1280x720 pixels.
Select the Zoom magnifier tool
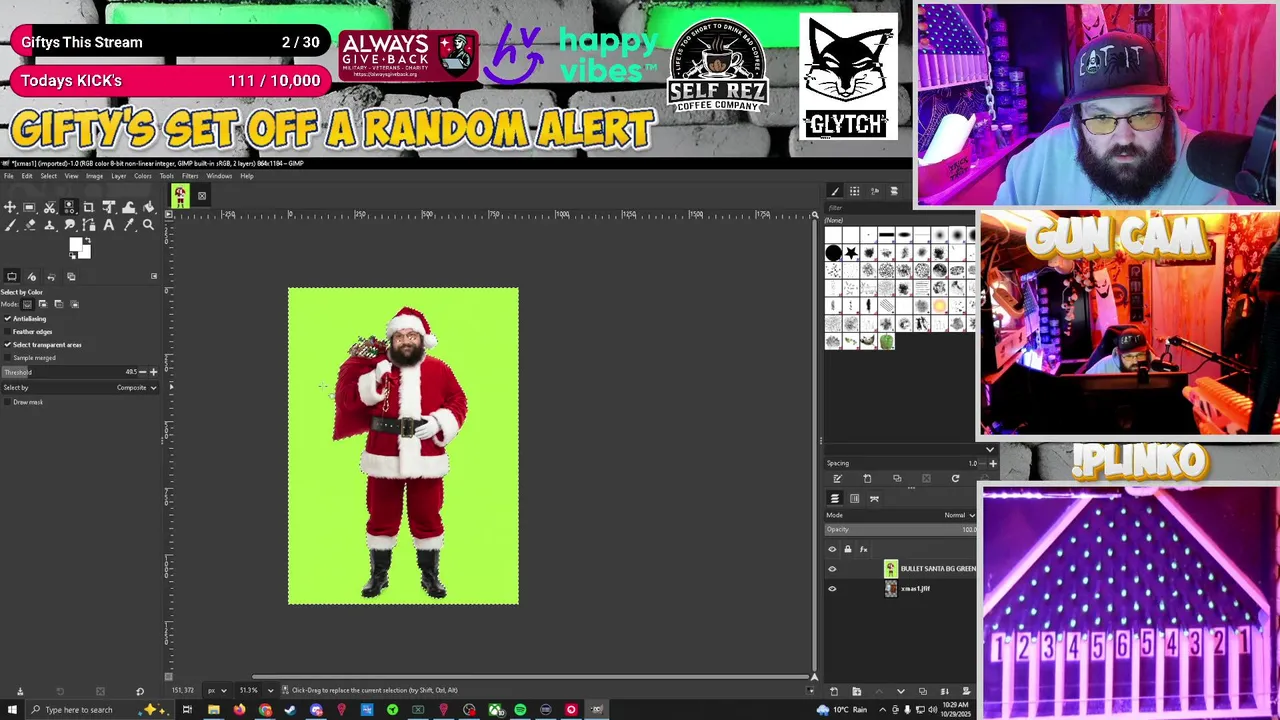pos(148,225)
